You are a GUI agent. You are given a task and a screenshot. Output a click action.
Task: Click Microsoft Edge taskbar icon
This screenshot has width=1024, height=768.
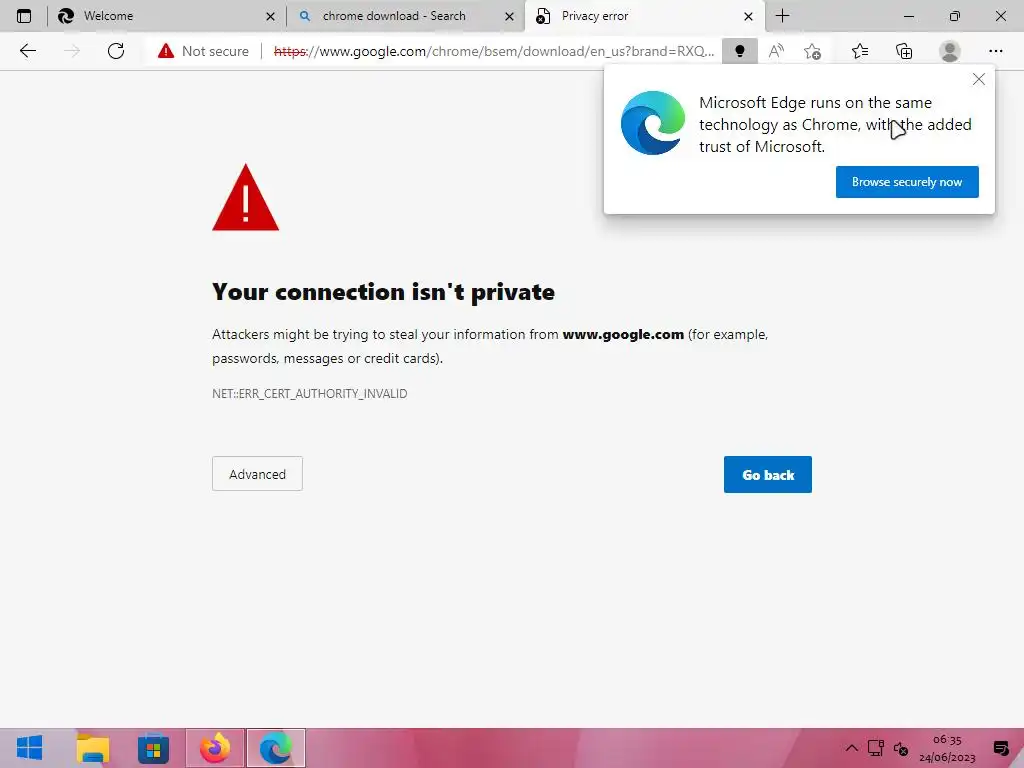click(276, 748)
